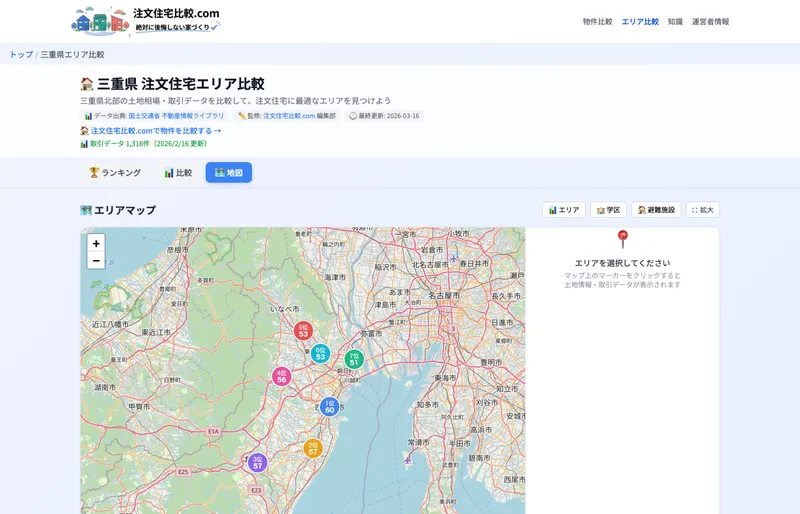Image resolution: width=800 pixels, height=514 pixels.
Task: Open the 物件比較 navigation item
Action: click(597, 21)
